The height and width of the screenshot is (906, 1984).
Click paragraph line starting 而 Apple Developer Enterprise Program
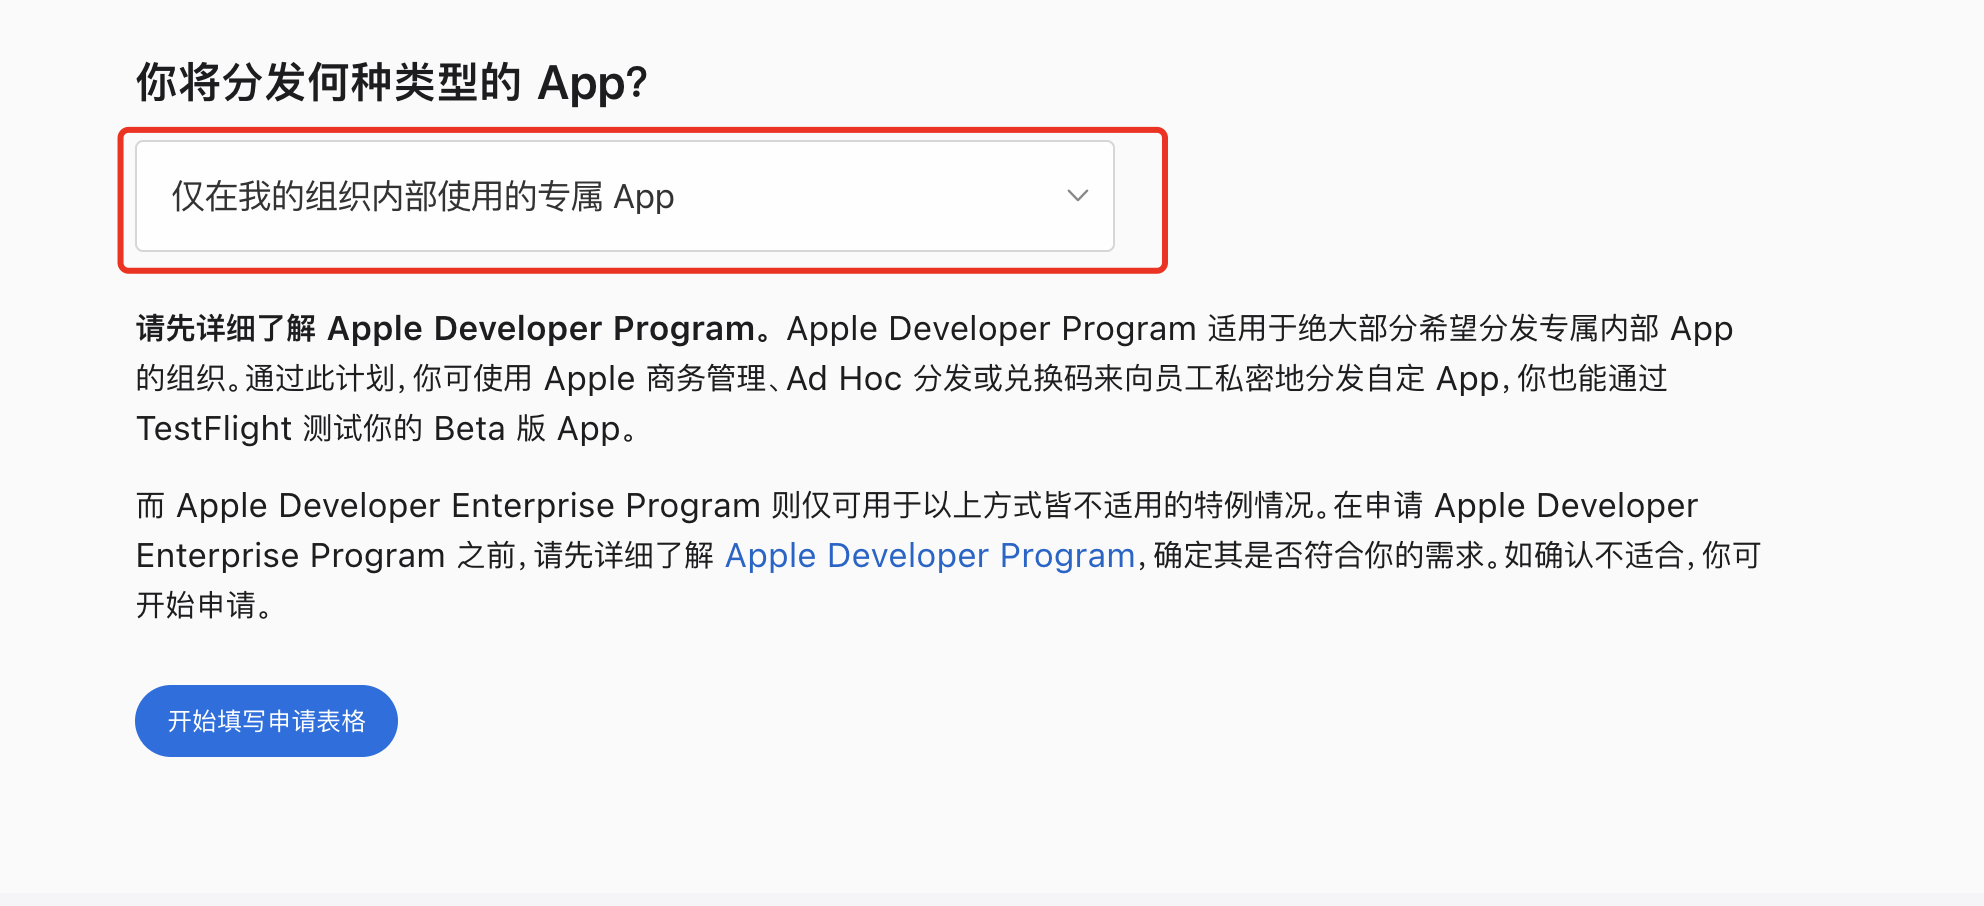tap(917, 506)
